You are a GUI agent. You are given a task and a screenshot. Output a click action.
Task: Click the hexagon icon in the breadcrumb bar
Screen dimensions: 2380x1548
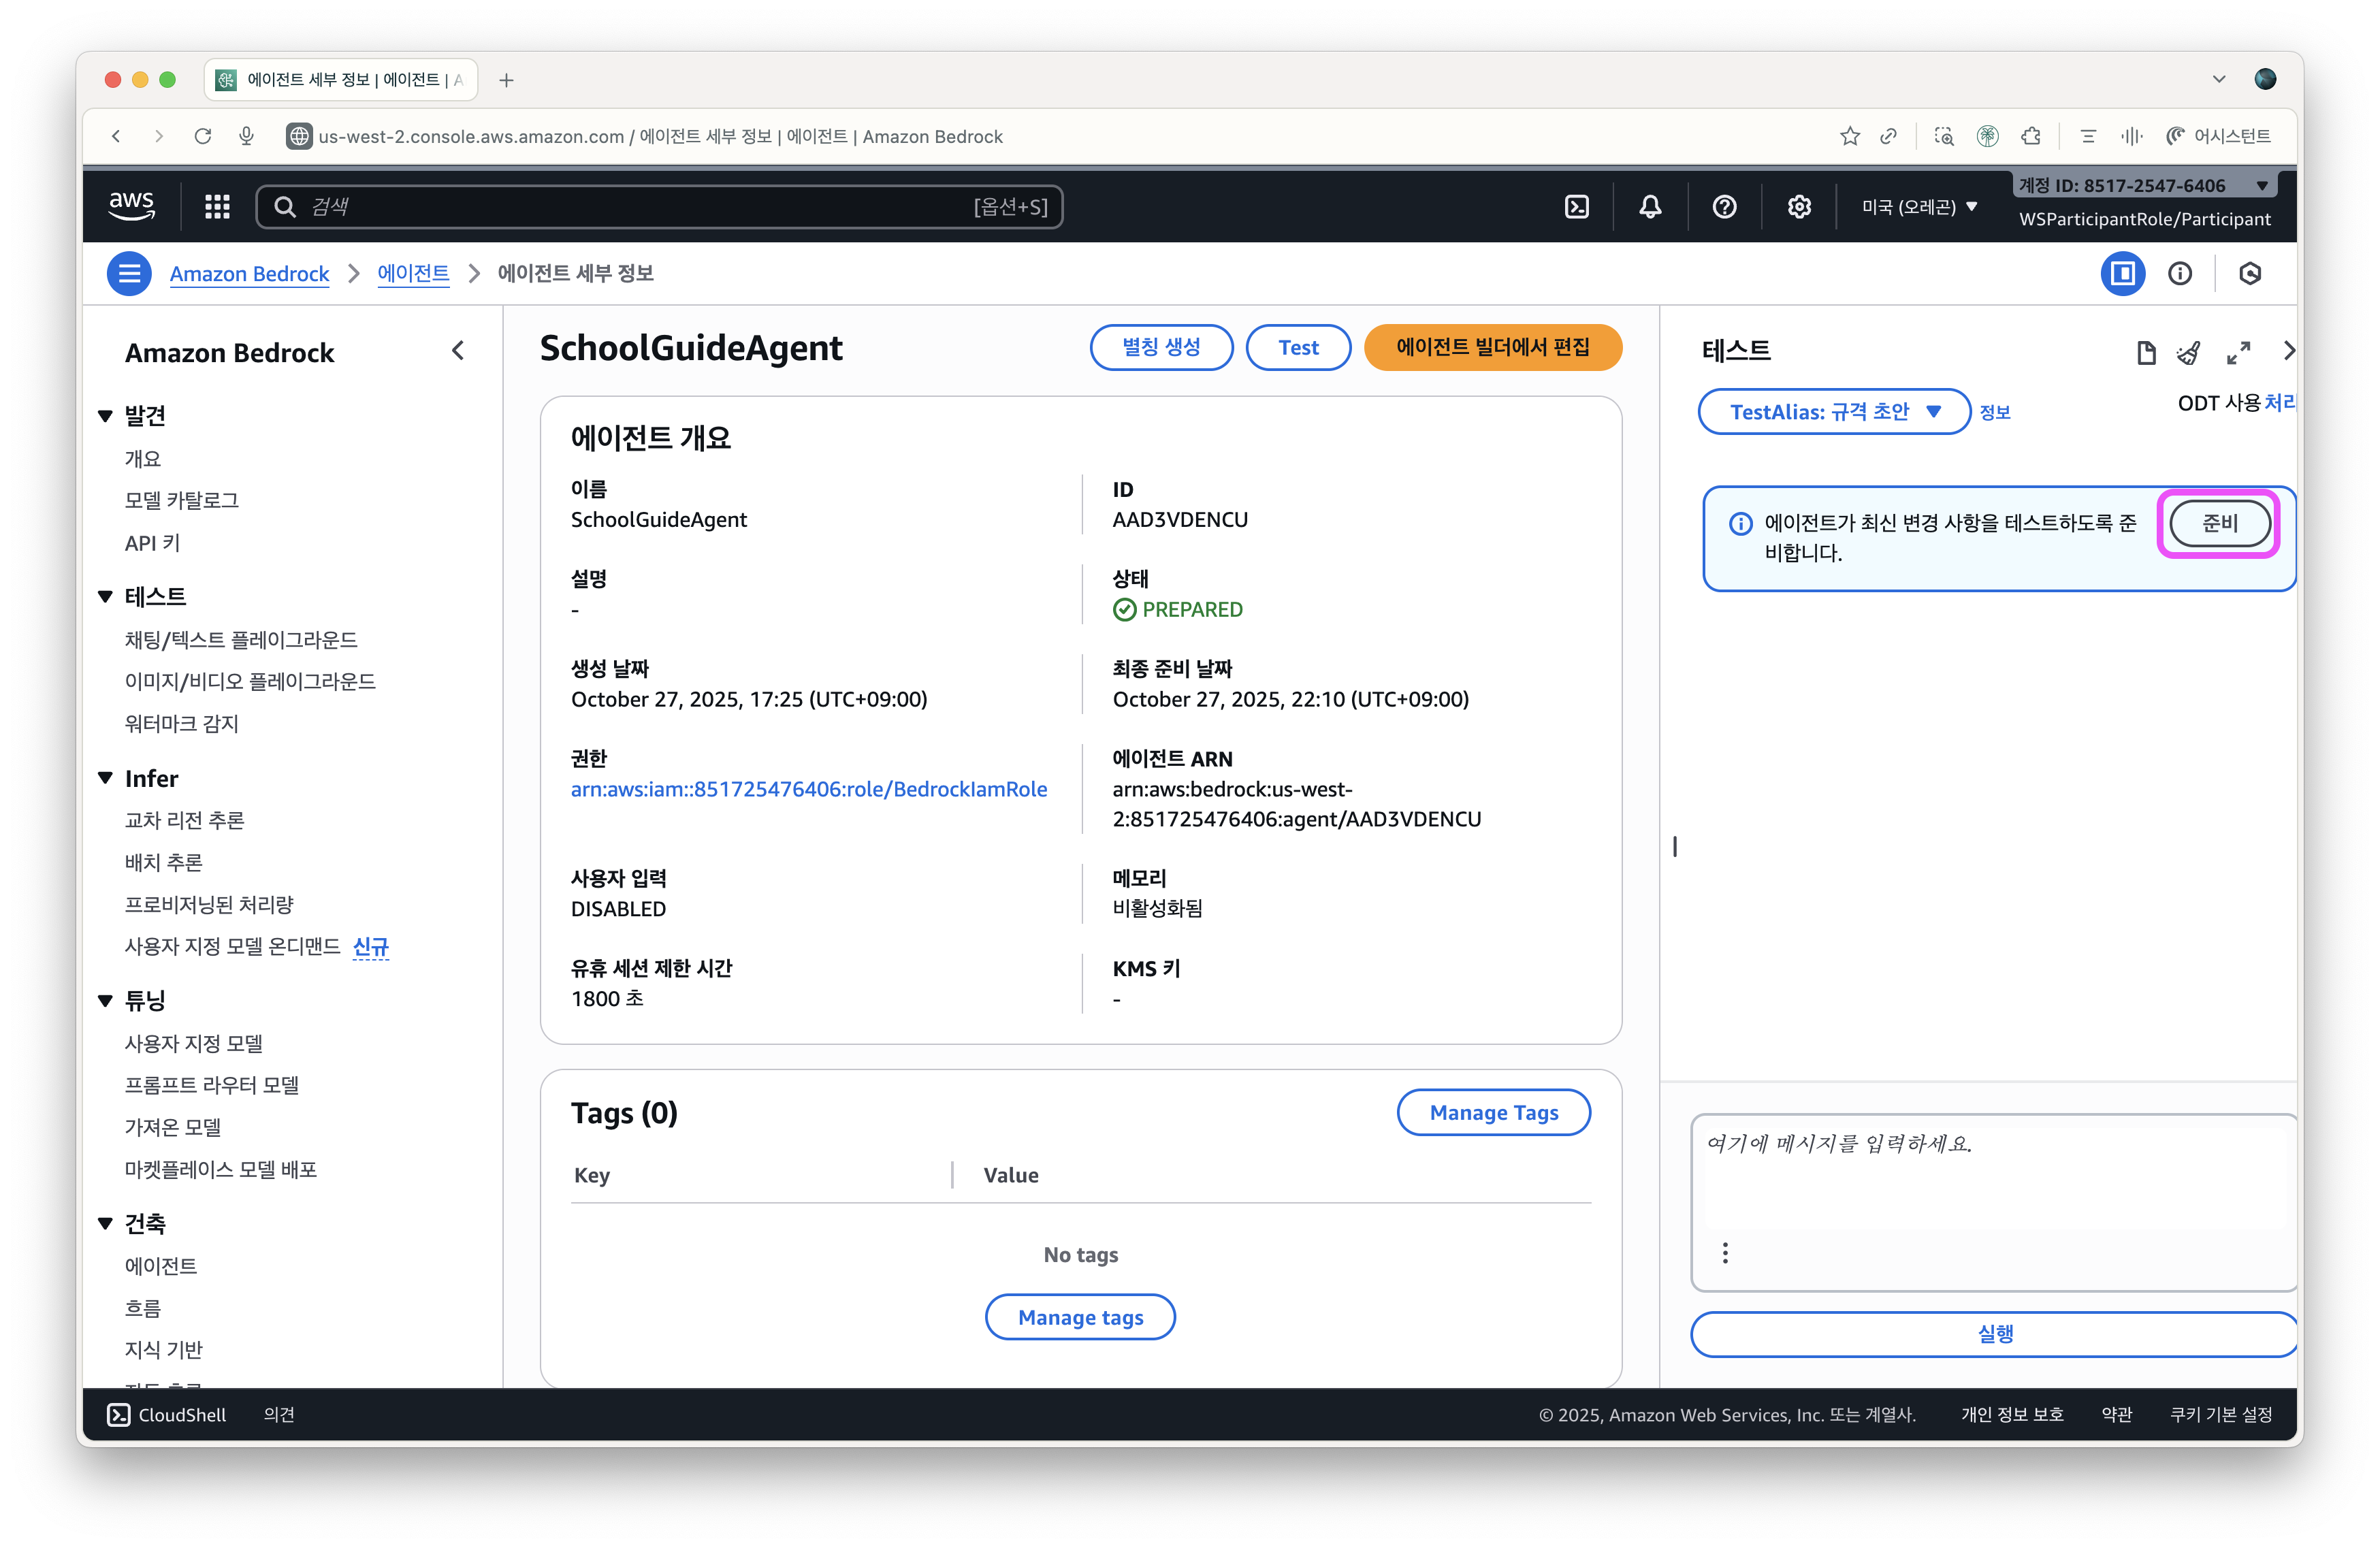[x=2250, y=273]
